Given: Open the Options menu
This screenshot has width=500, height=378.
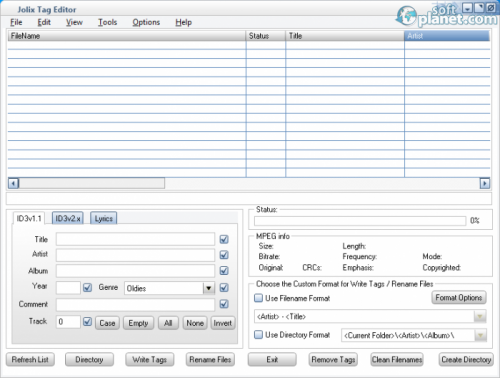Looking at the screenshot, I should (x=146, y=22).
